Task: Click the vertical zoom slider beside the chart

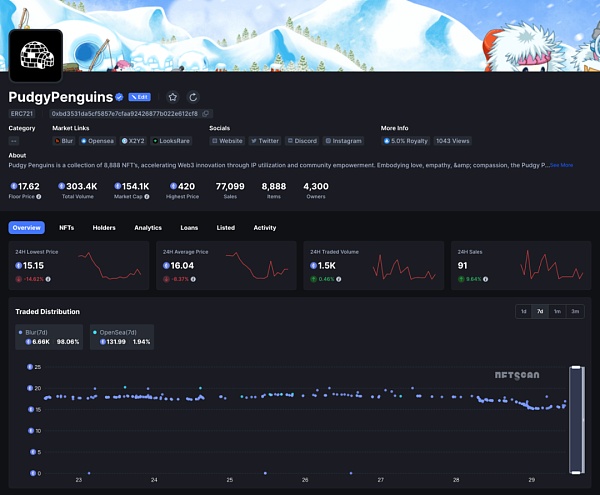Action: [576, 420]
